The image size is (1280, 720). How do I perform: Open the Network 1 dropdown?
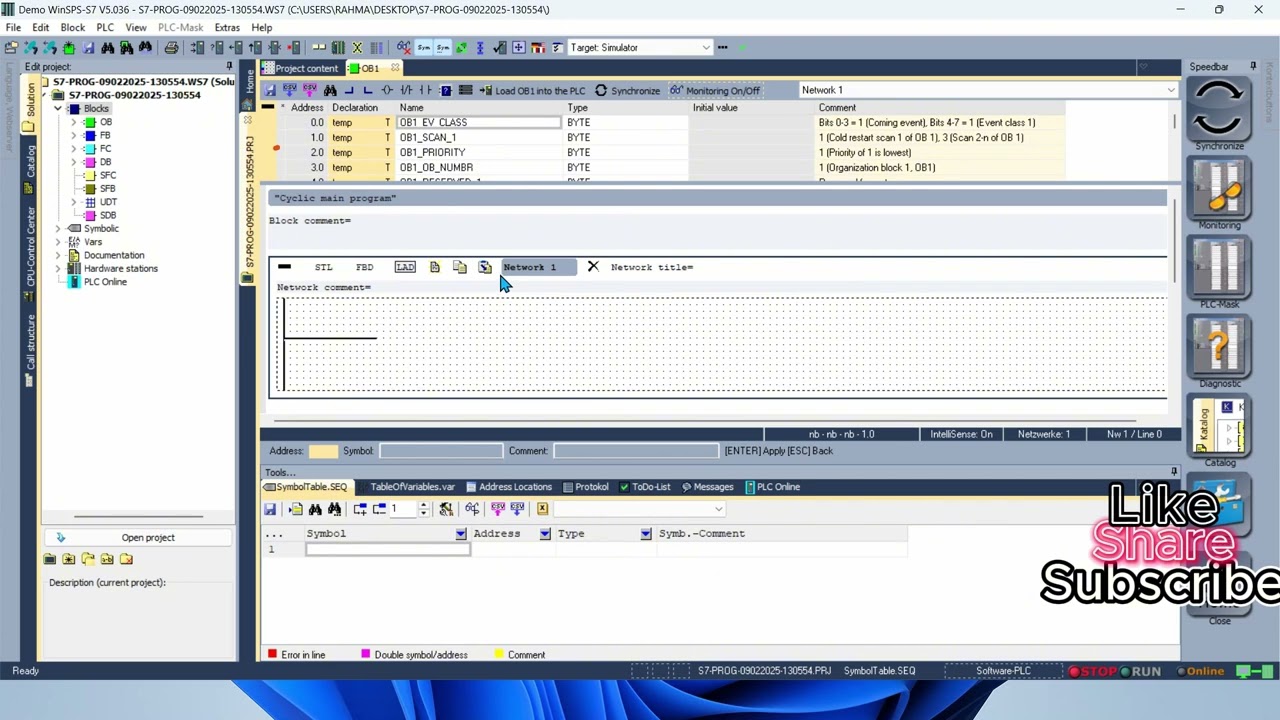pyautogui.click(x=1171, y=90)
